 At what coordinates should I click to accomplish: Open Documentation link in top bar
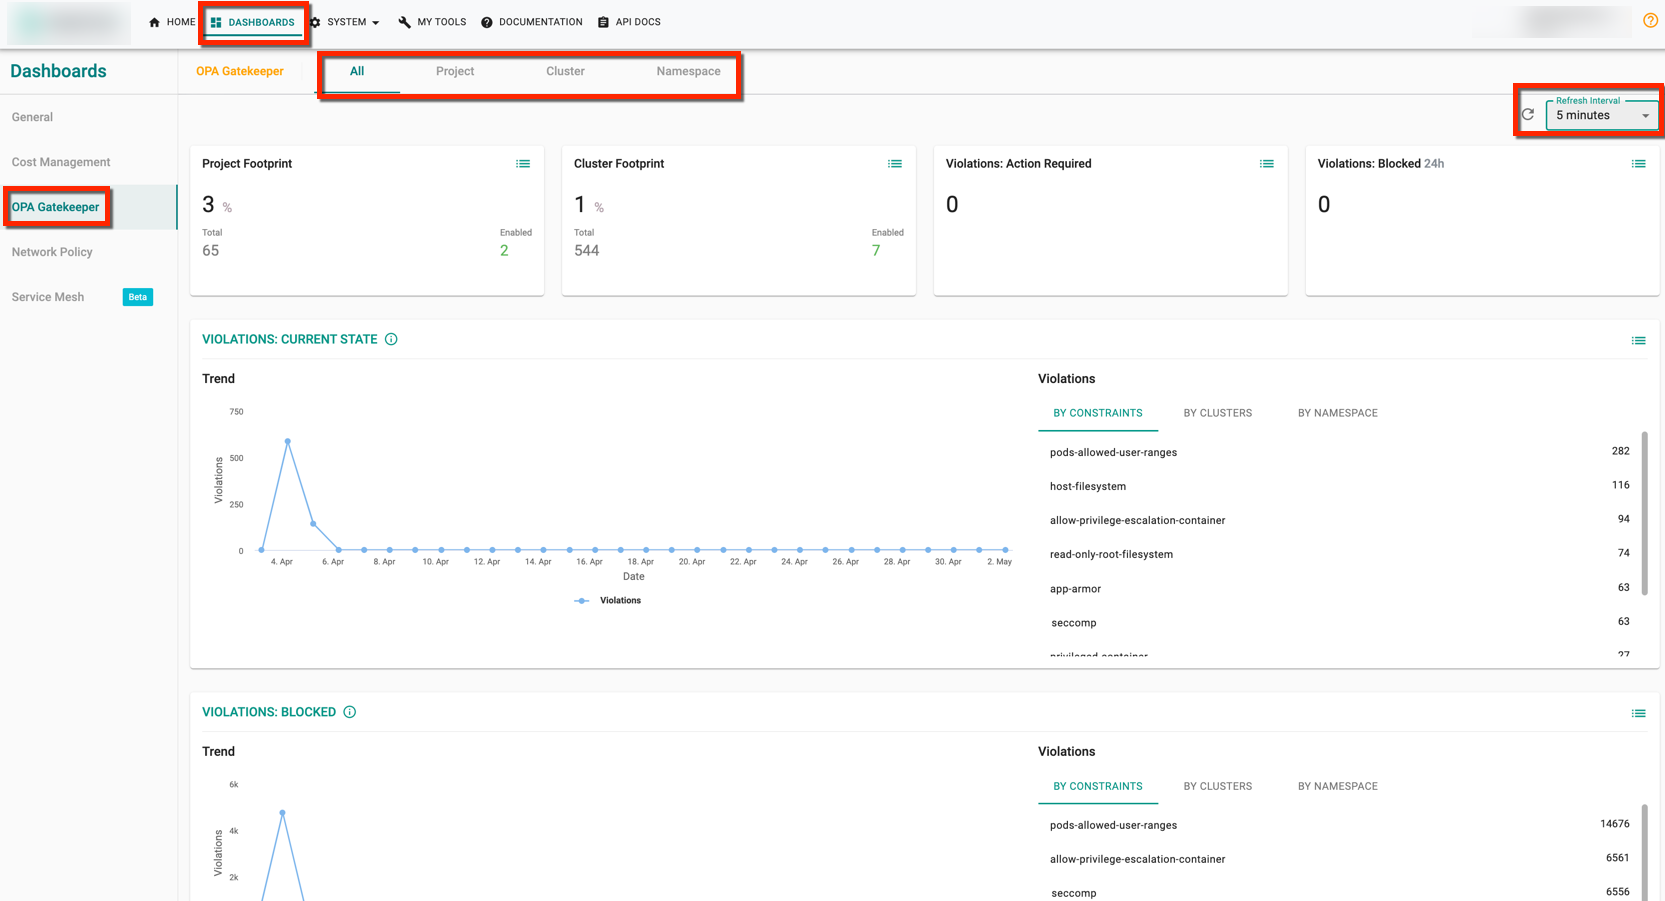click(x=531, y=22)
